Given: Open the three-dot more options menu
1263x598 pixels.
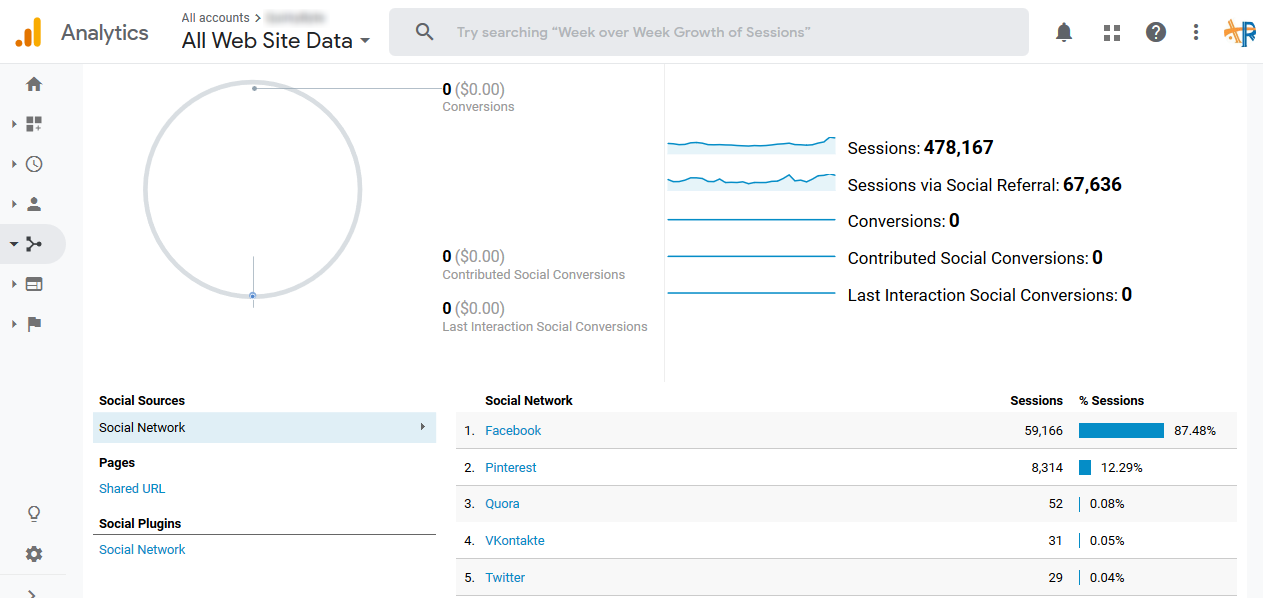Looking at the screenshot, I should tap(1196, 32).
